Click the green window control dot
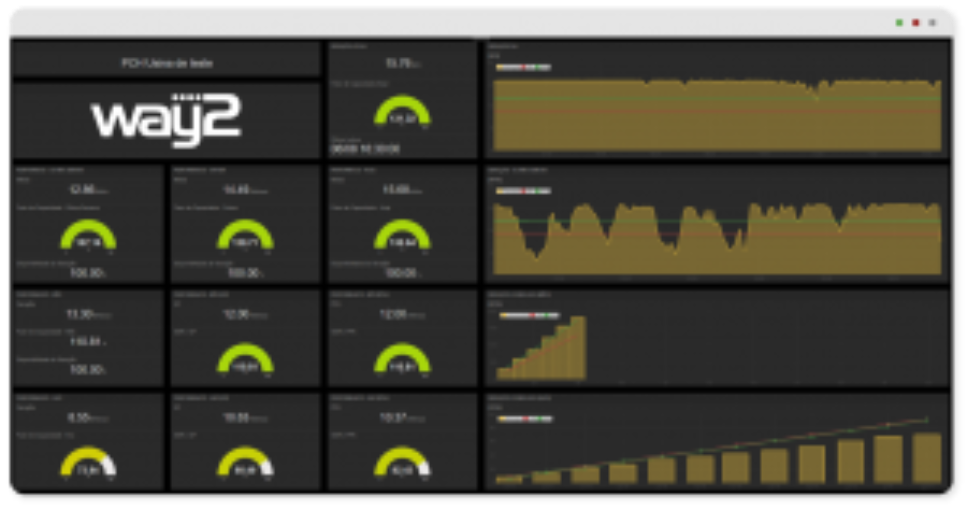Image resolution: width=967 pixels, height=507 pixels. tap(899, 21)
